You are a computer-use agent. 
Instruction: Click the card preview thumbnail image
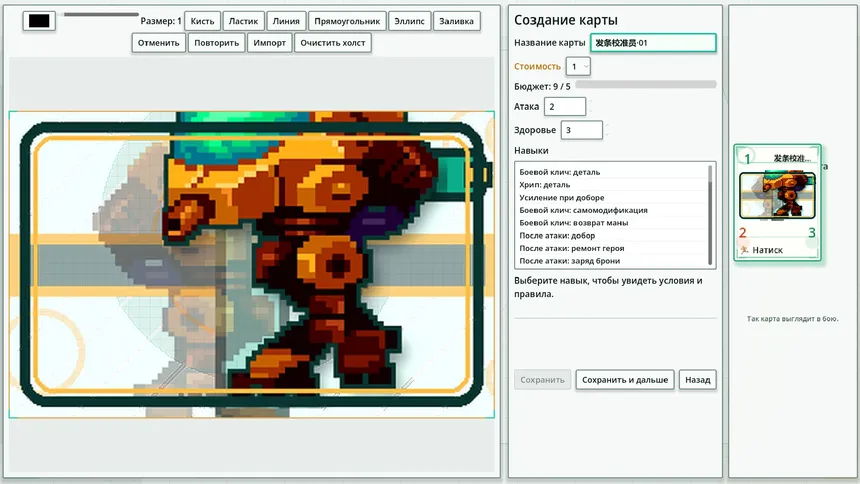pos(777,195)
